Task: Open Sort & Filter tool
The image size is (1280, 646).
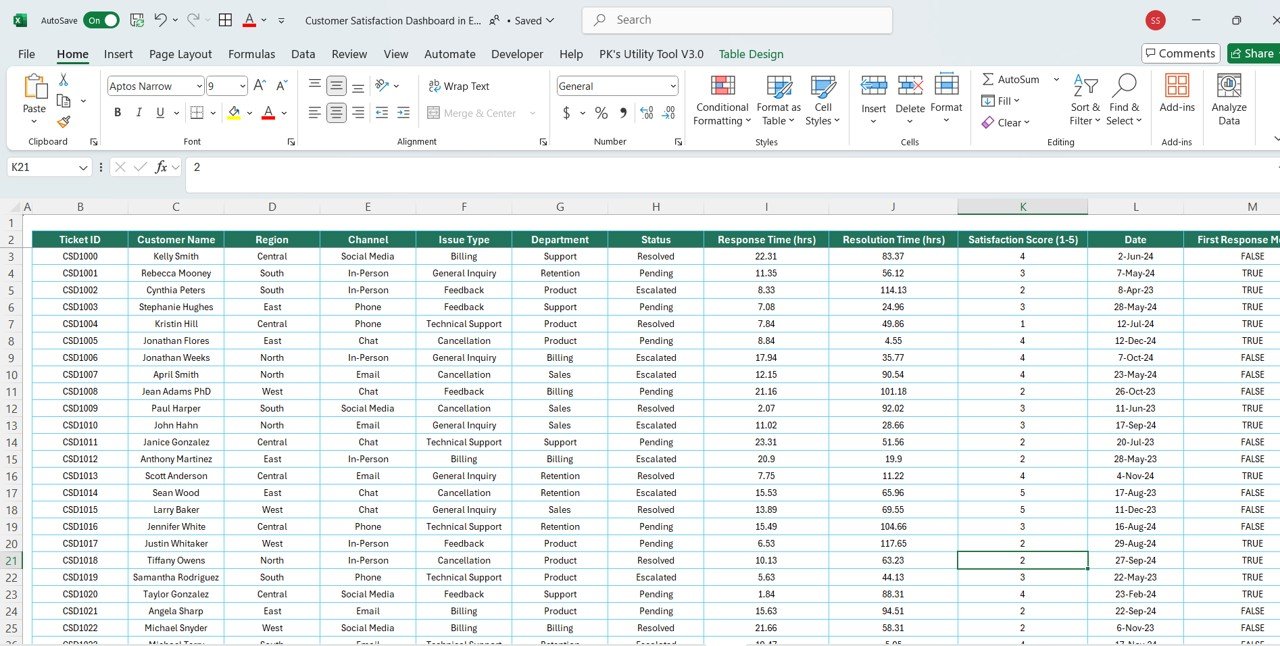Action: click(x=1085, y=100)
